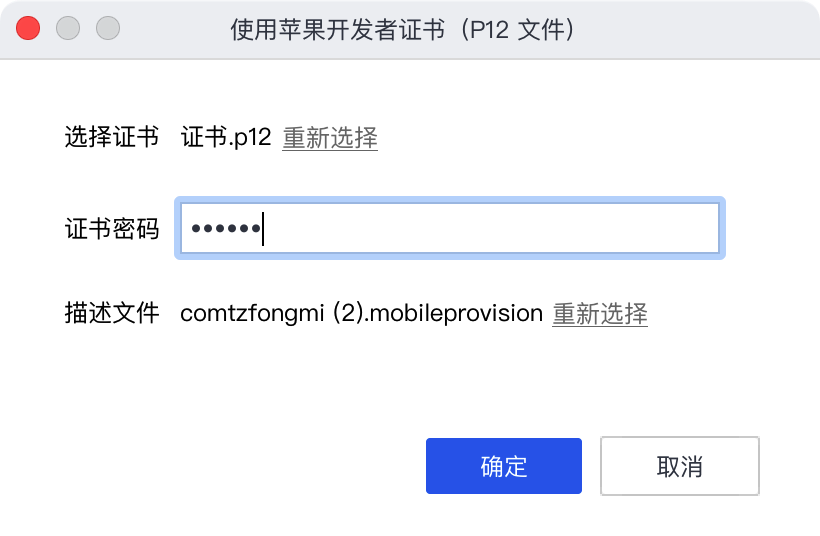Click the 证书密码 label
The image size is (820, 536).
point(112,229)
